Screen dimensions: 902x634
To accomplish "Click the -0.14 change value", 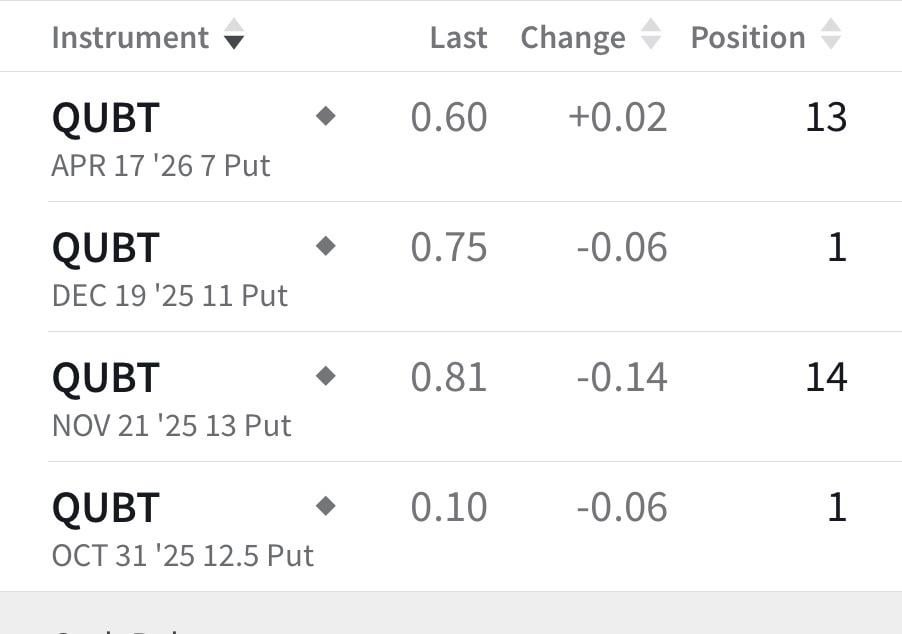I will click(x=621, y=377).
